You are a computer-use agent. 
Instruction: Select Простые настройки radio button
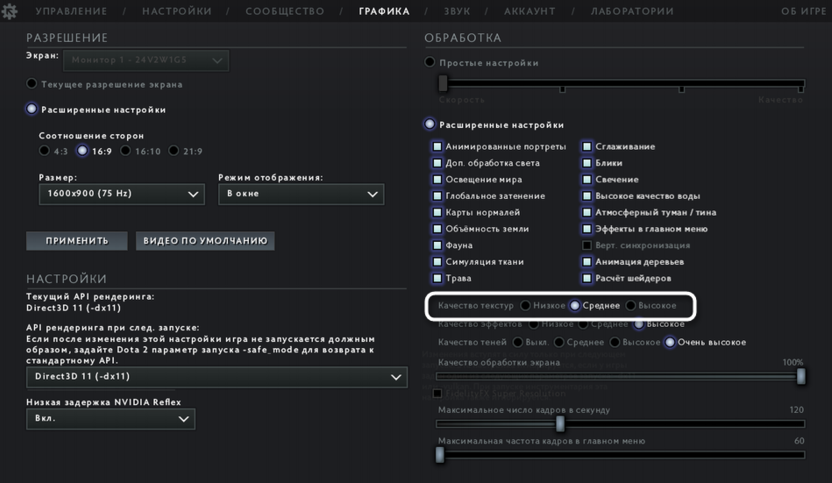pos(431,63)
